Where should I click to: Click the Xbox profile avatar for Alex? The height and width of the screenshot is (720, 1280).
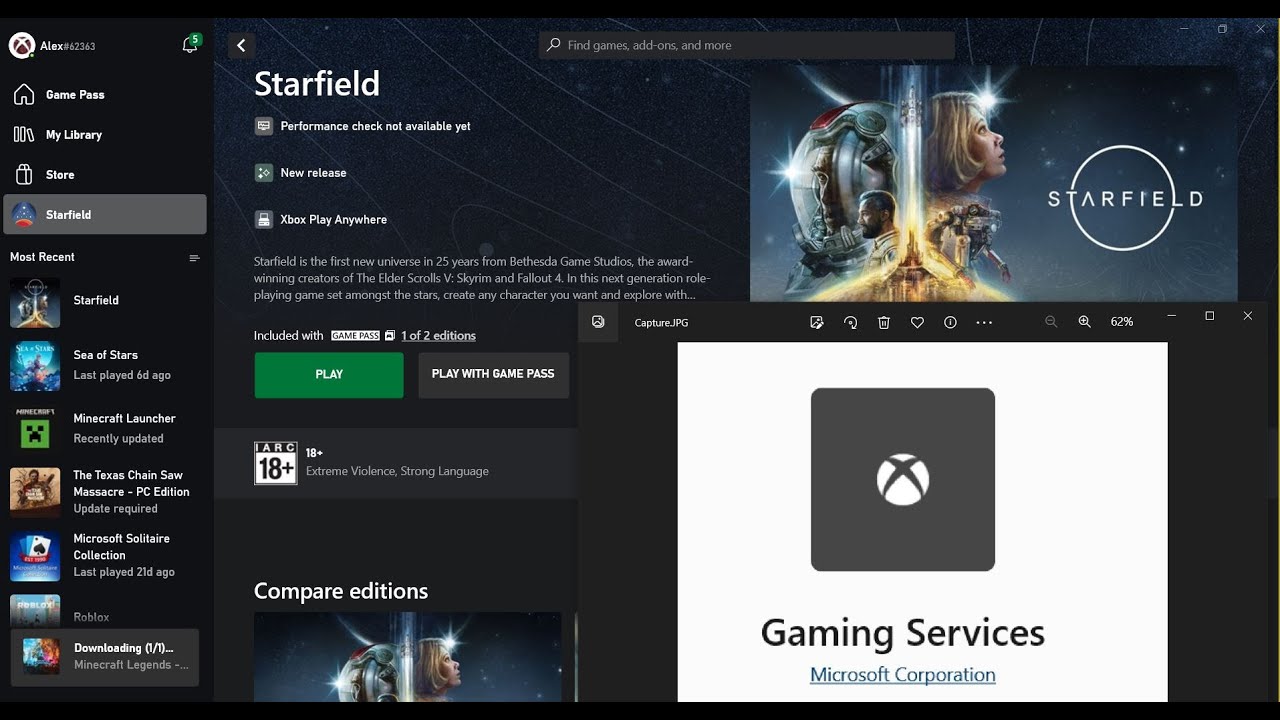pos(22,45)
